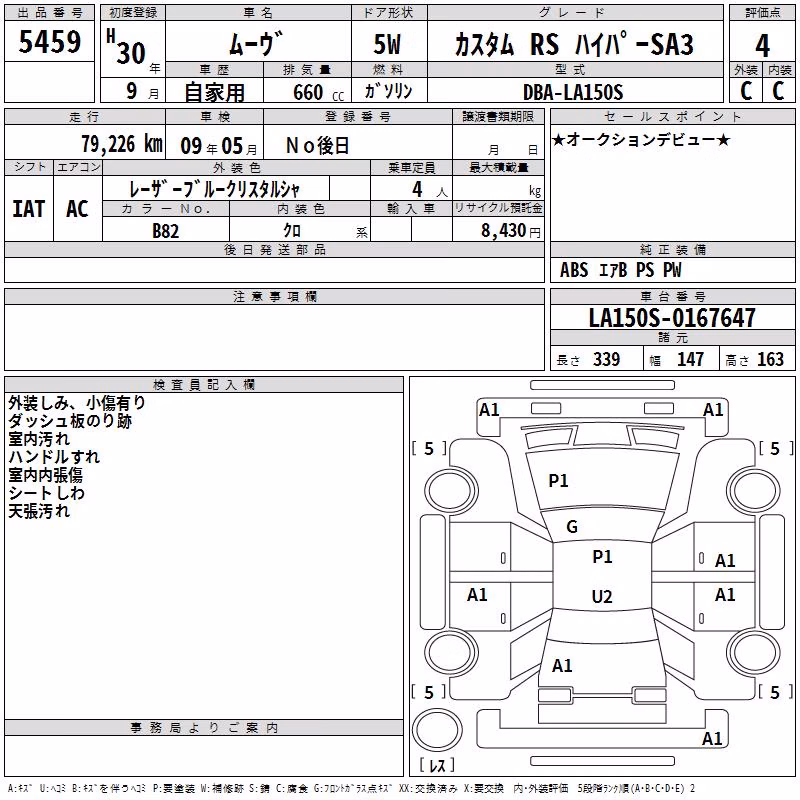Image resolution: width=800 pixels, height=800 pixels.
Task: Select inspector note 室内汚れ
Action: pos(39,439)
